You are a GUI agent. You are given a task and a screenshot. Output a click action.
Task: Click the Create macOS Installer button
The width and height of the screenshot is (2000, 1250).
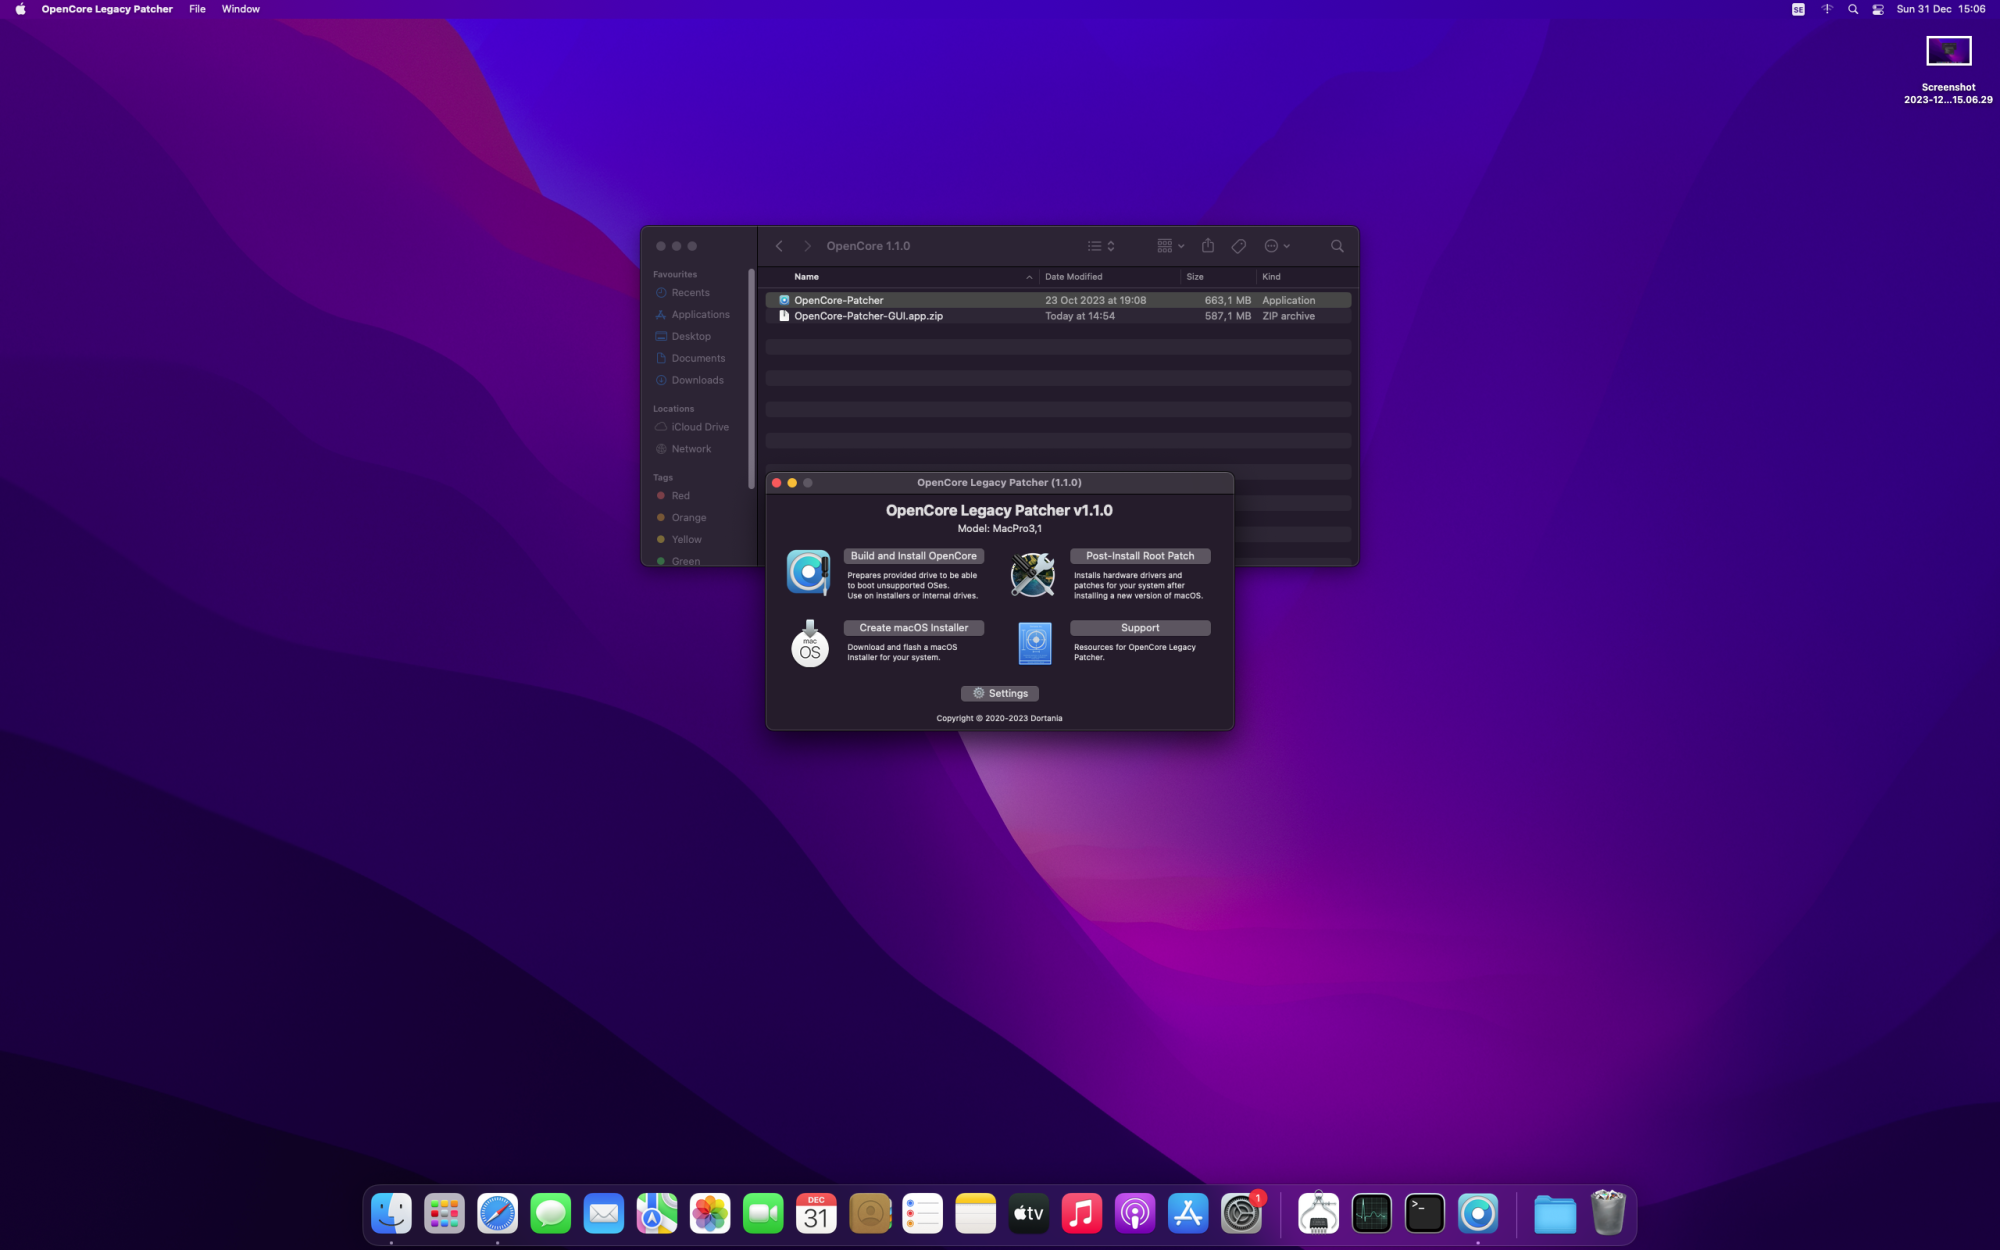point(913,627)
